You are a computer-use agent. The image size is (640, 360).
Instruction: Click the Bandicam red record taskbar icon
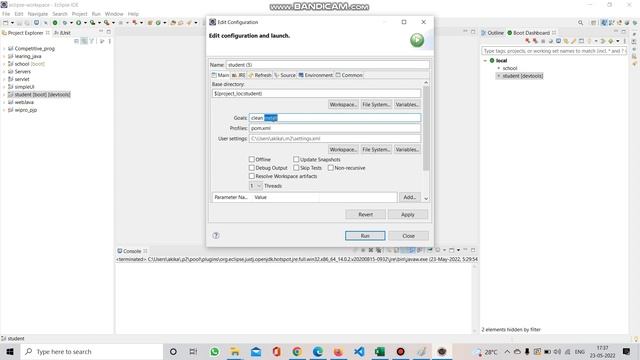(400, 351)
